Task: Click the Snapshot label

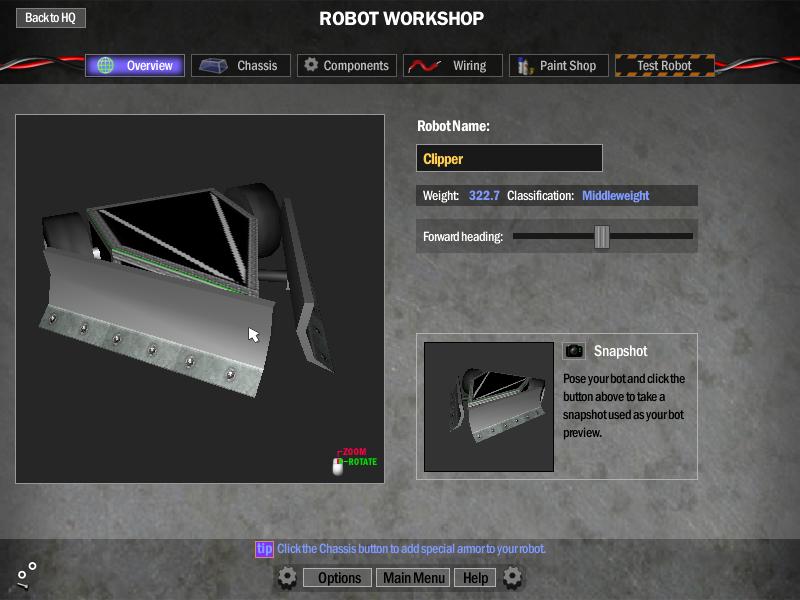Action: point(620,351)
